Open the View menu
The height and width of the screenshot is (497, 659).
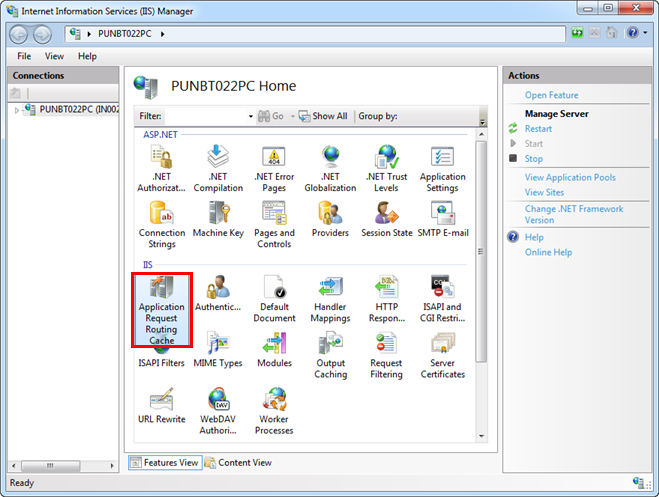pos(54,57)
